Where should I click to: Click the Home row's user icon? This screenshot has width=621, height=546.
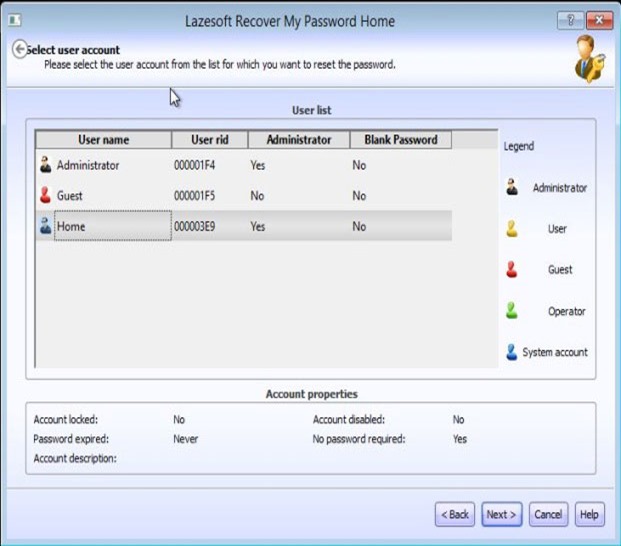(46, 226)
